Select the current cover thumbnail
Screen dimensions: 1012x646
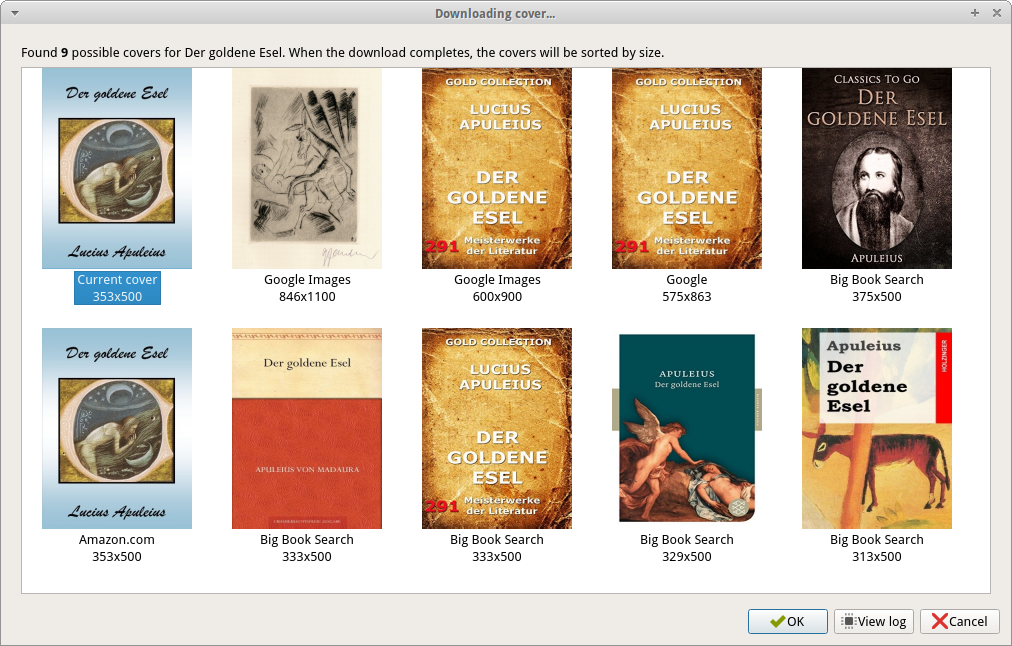click(117, 168)
